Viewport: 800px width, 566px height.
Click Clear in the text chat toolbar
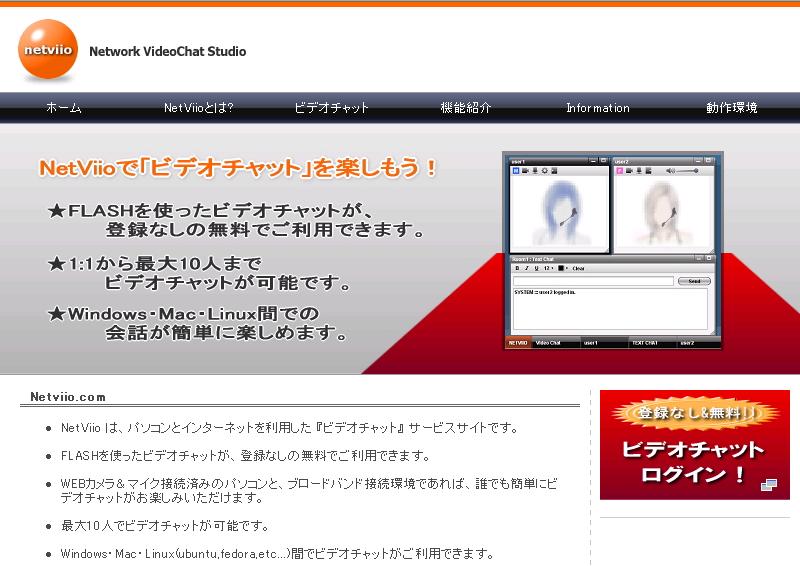click(x=579, y=268)
